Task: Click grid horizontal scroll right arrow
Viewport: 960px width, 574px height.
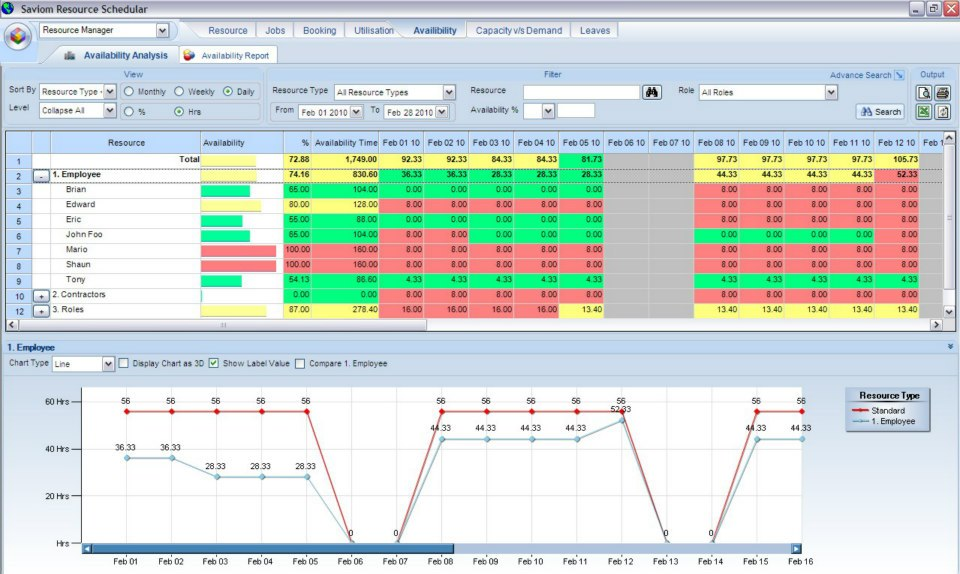Action: [936, 325]
